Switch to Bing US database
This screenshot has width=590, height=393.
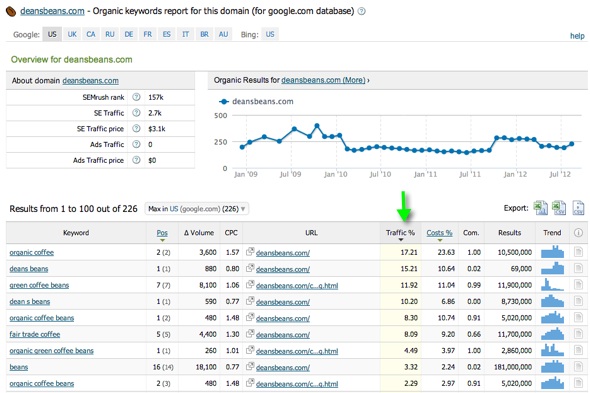pos(270,34)
